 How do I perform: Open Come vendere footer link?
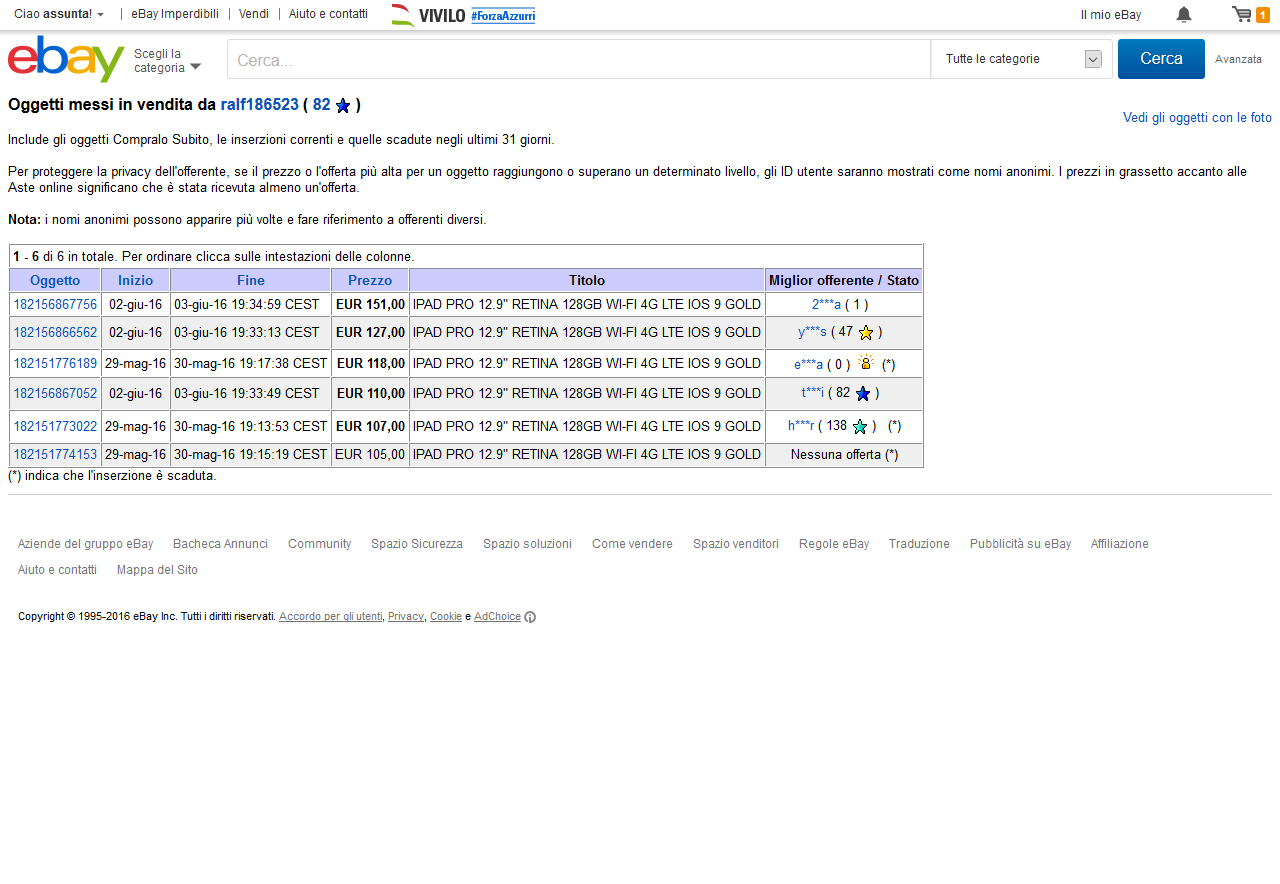(x=632, y=544)
